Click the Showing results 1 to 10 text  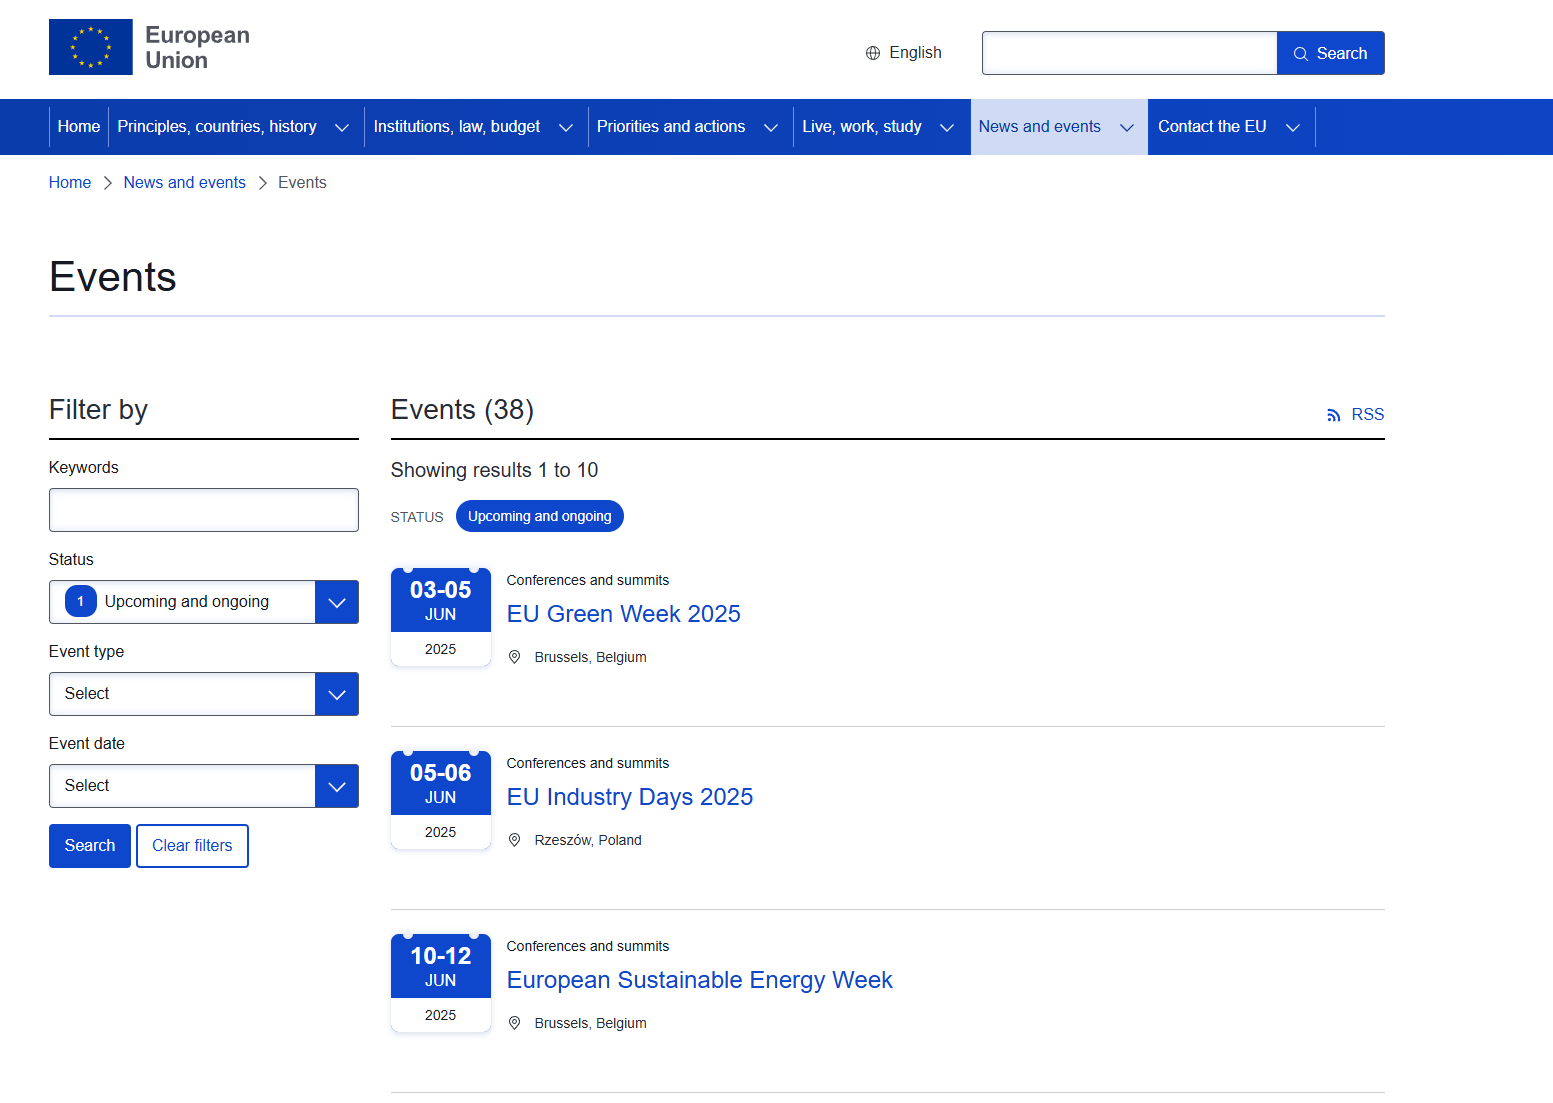(x=495, y=470)
